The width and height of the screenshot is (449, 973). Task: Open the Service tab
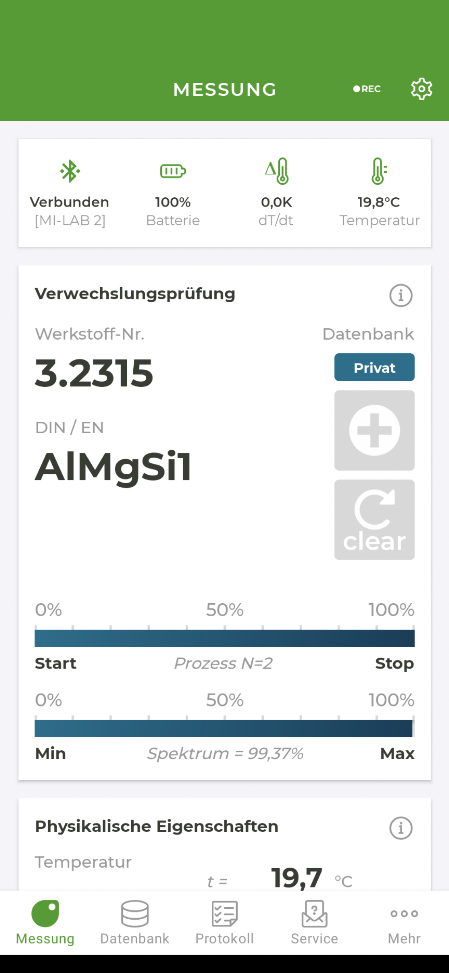(x=314, y=923)
